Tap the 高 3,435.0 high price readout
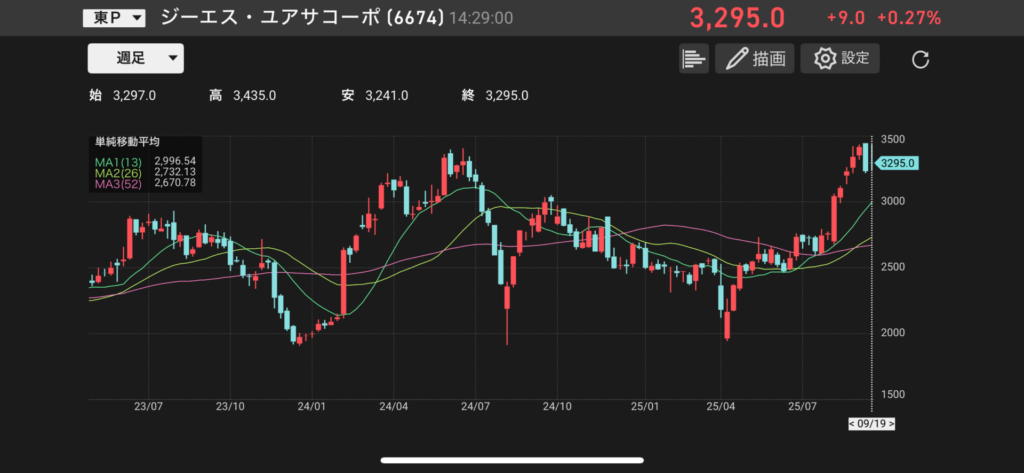The height and width of the screenshot is (473, 1024). pos(242,96)
